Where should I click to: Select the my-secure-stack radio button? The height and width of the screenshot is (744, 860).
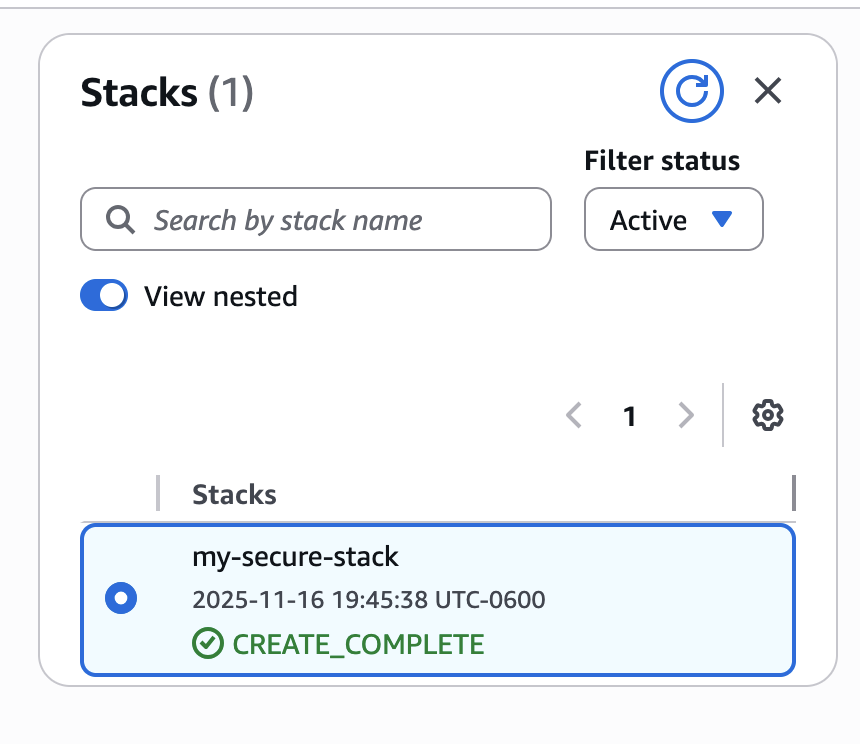click(x=121, y=599)
